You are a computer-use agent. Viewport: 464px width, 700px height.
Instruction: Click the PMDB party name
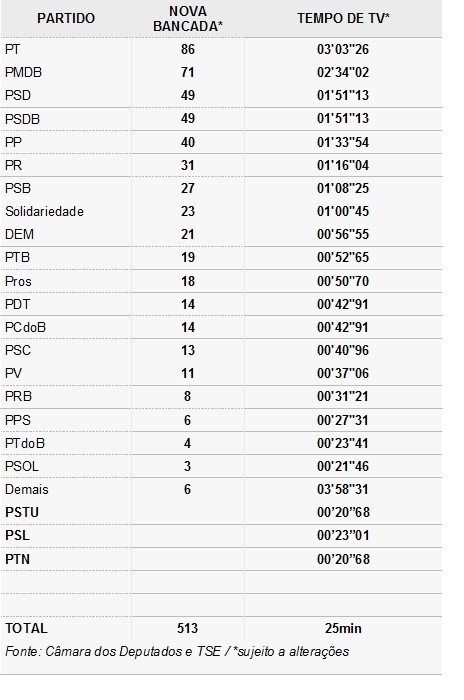[23, 72]
